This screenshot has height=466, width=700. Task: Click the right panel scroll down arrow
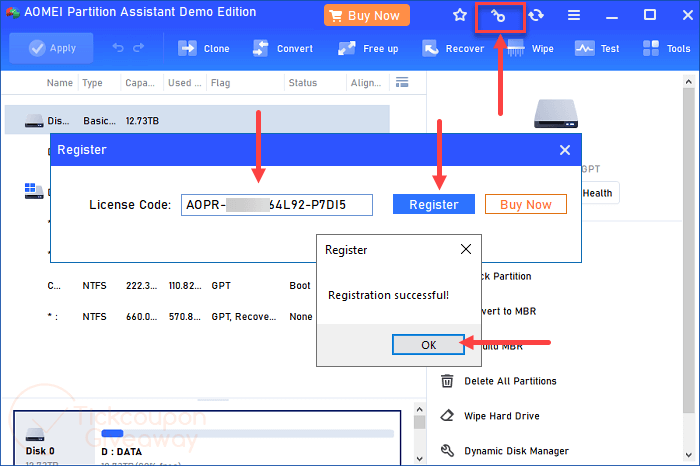point(688,455)
